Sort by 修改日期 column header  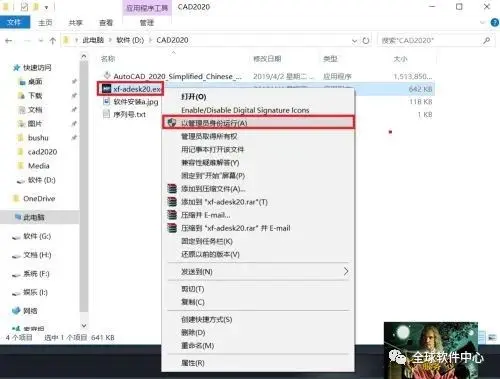click(267, 59)
